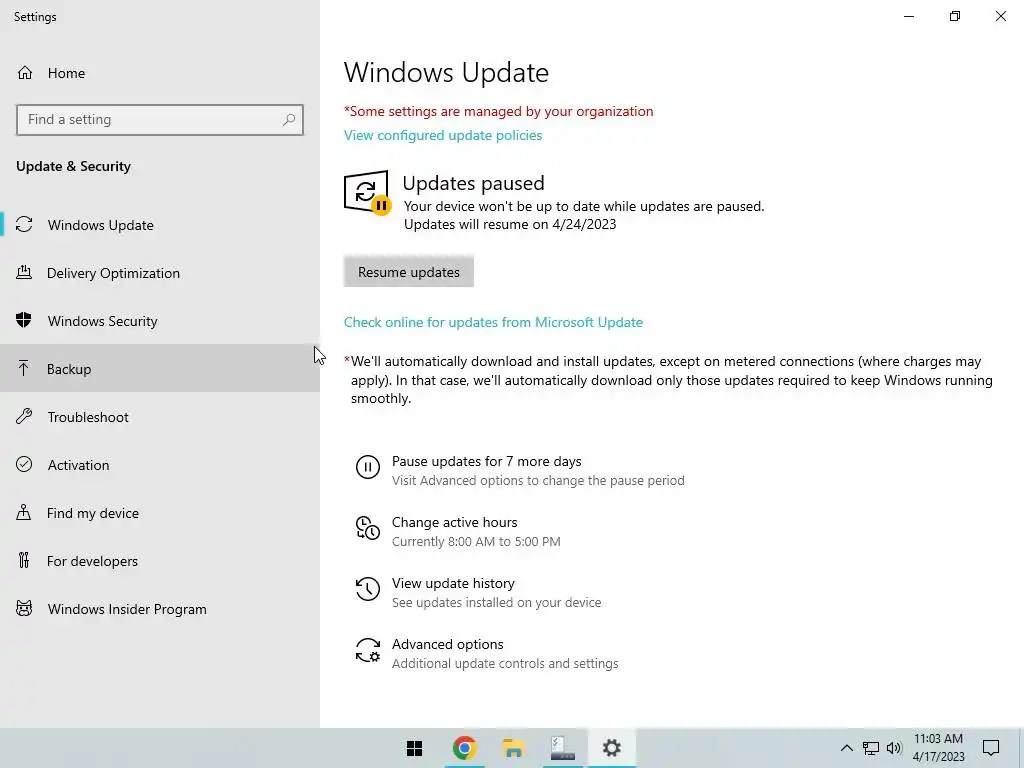Select Windows Update in the sidebar
This screenshot has height=768, width=1024.
(x=160, y=225)
